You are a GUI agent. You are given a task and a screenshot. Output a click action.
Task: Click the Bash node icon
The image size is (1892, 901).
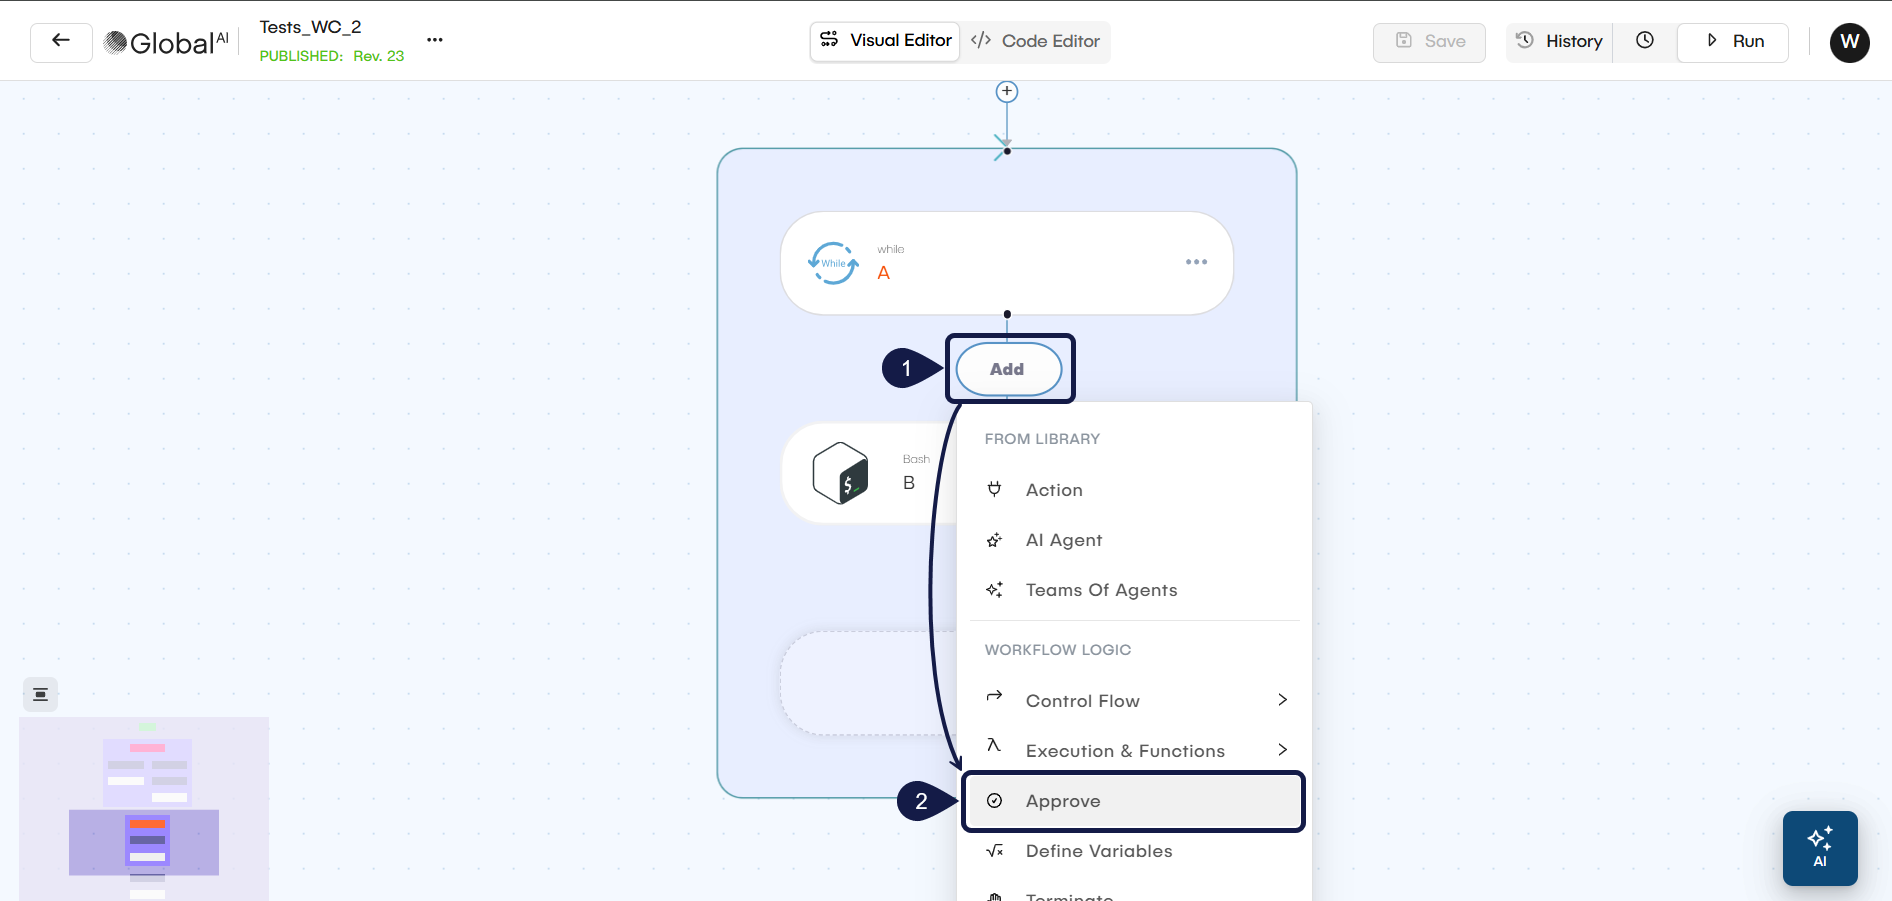click(840, 473)
